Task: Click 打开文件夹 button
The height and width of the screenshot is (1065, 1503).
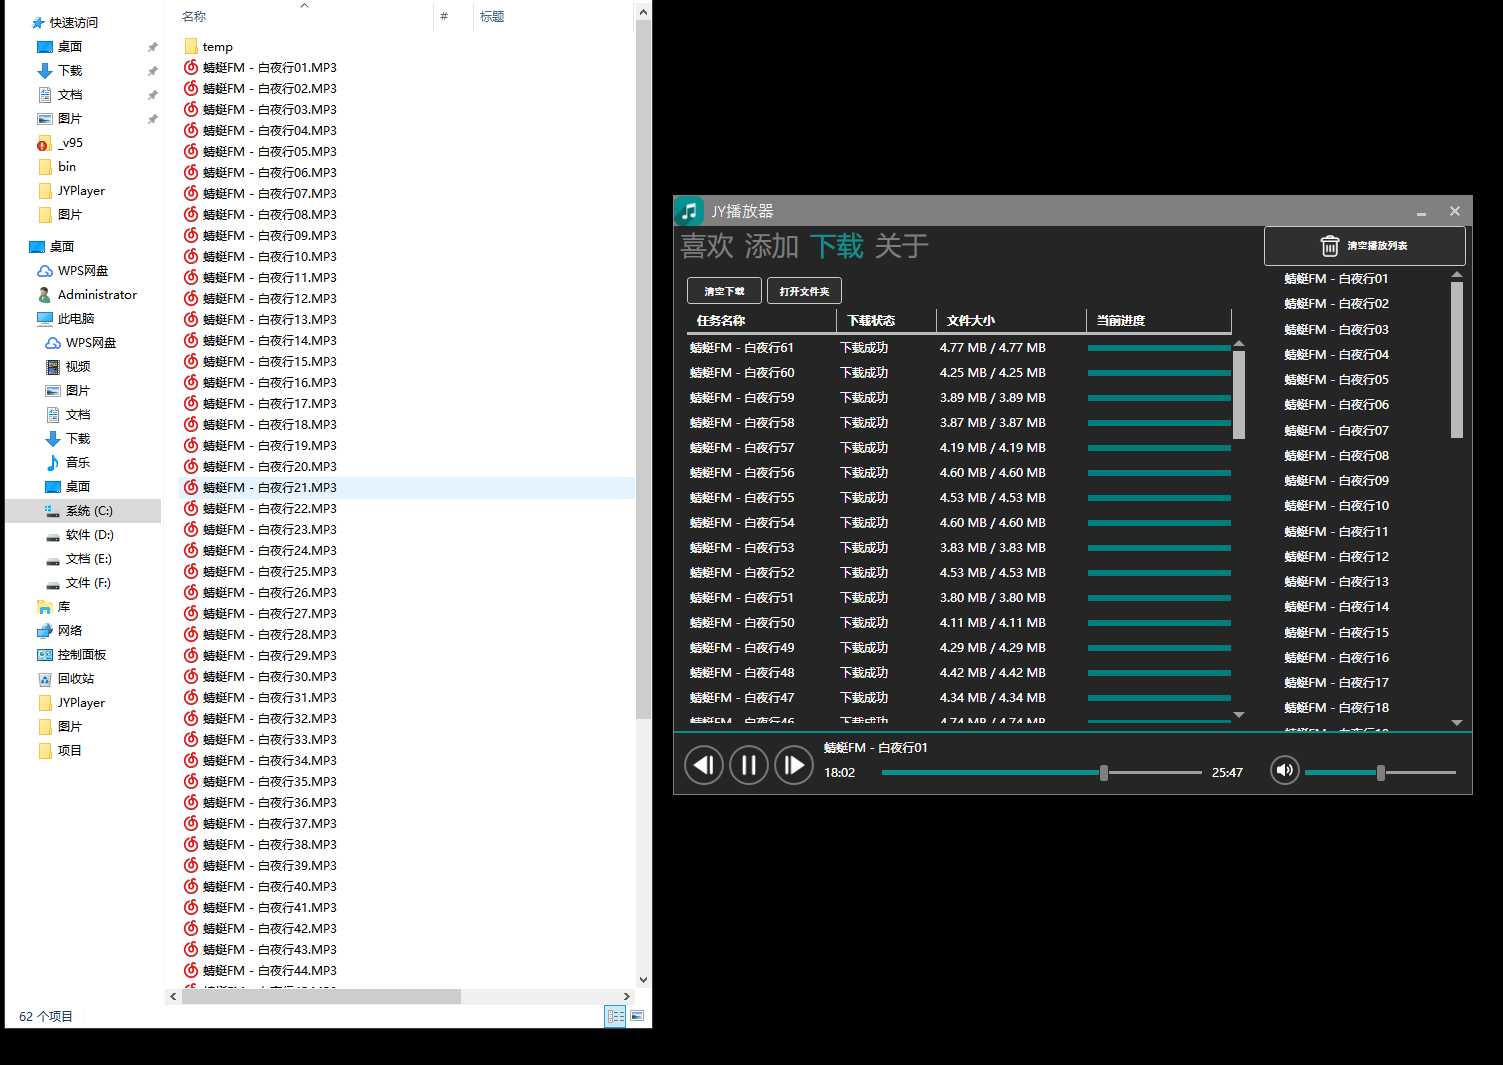Action: (804, 291)
